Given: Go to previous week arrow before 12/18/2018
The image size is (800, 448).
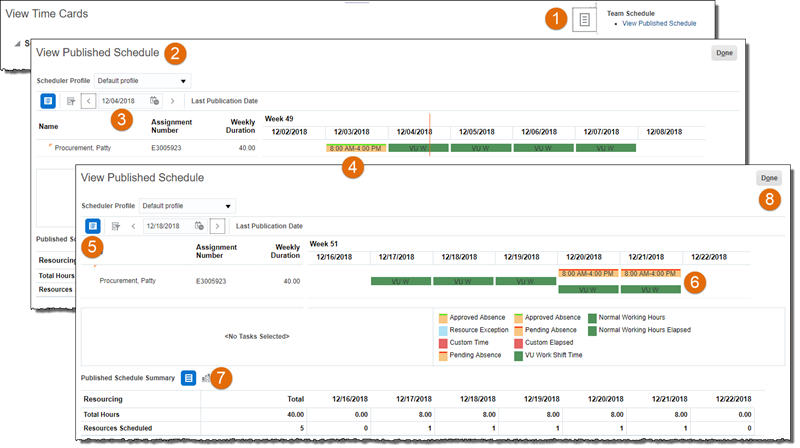Looking at the screenshot, I should 134,226.
